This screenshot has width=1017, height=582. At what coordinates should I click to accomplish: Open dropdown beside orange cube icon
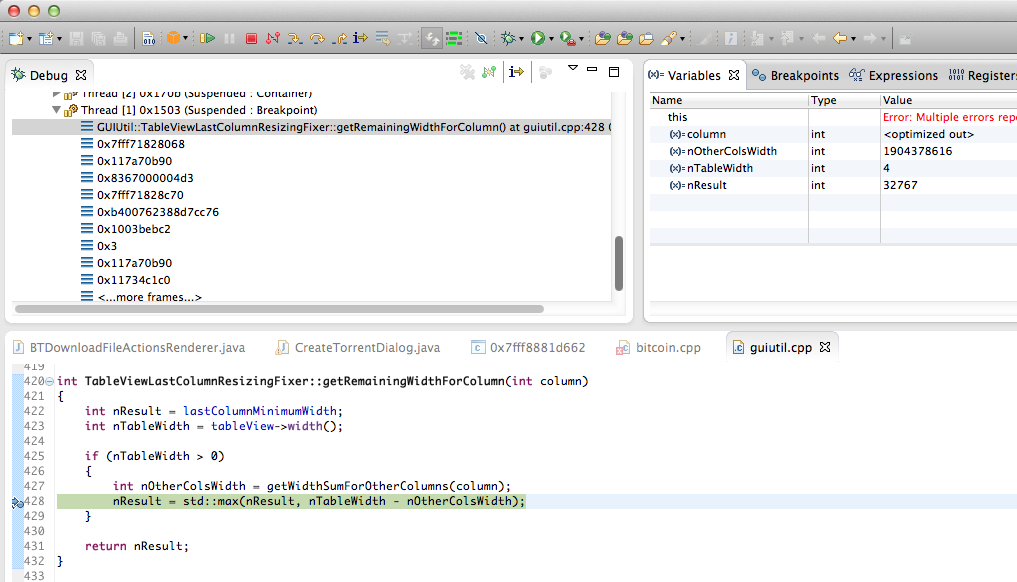[185, 39]
